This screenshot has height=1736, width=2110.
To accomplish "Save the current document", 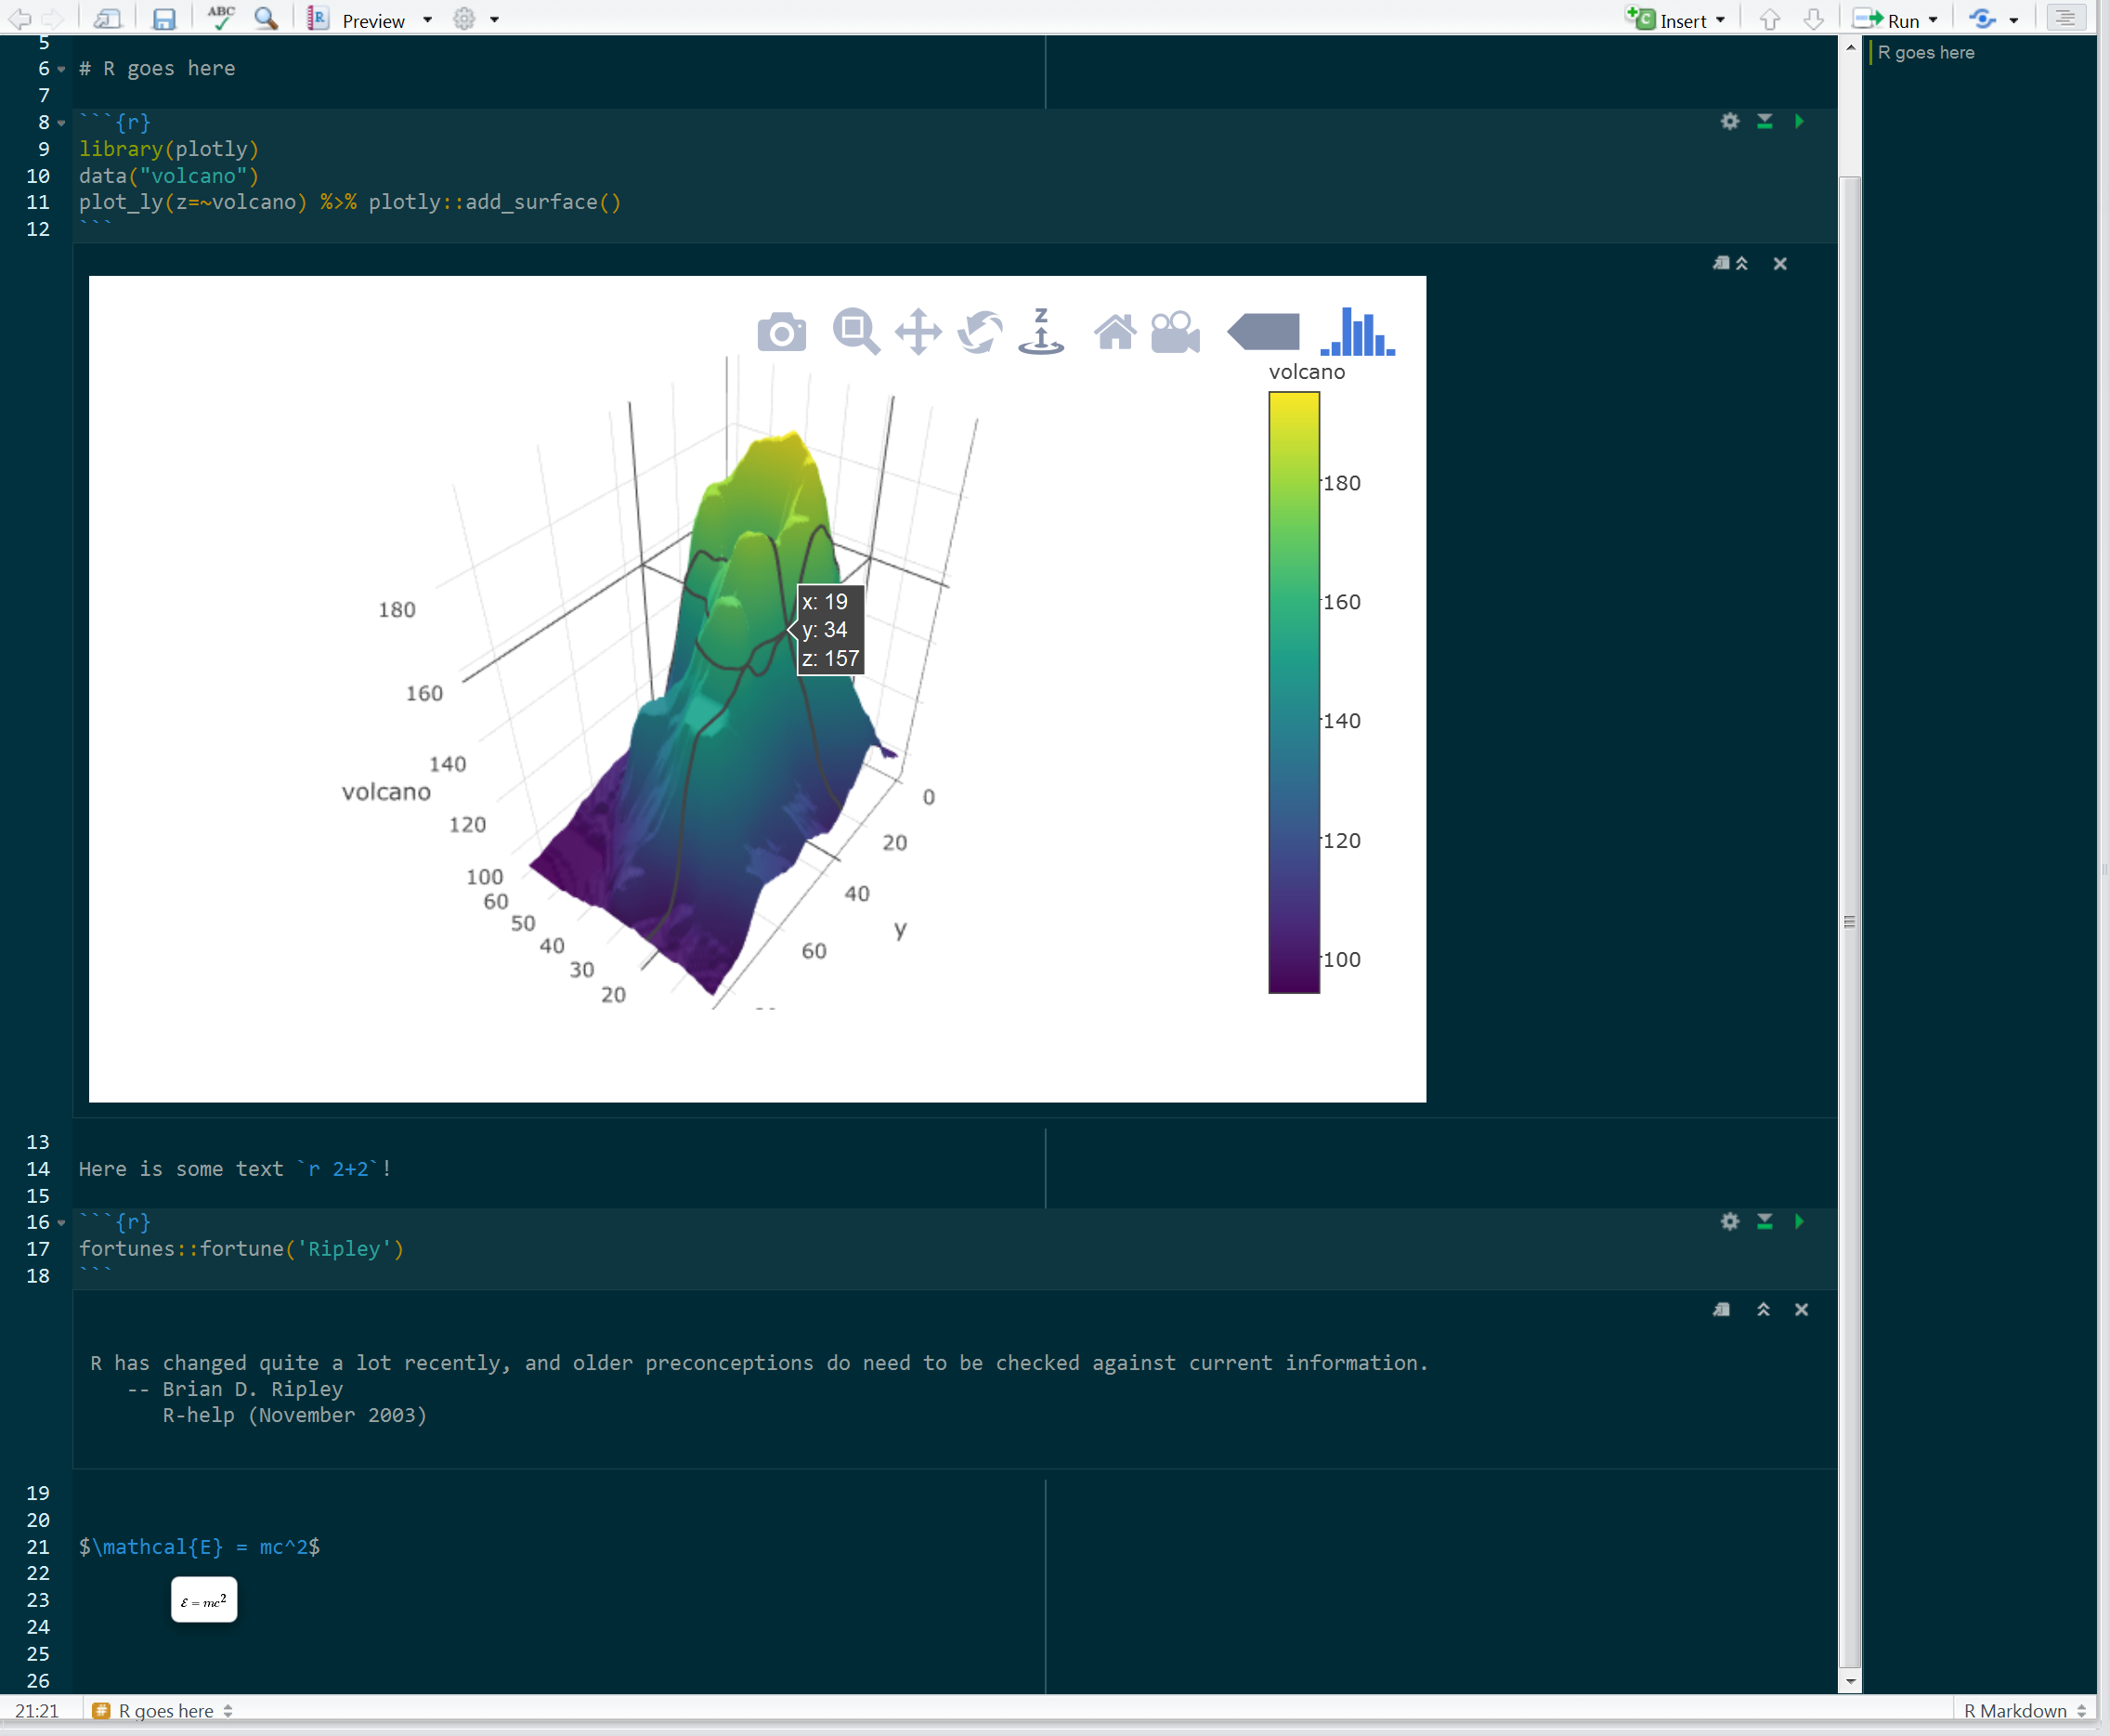I will click(x=163, y=19).
